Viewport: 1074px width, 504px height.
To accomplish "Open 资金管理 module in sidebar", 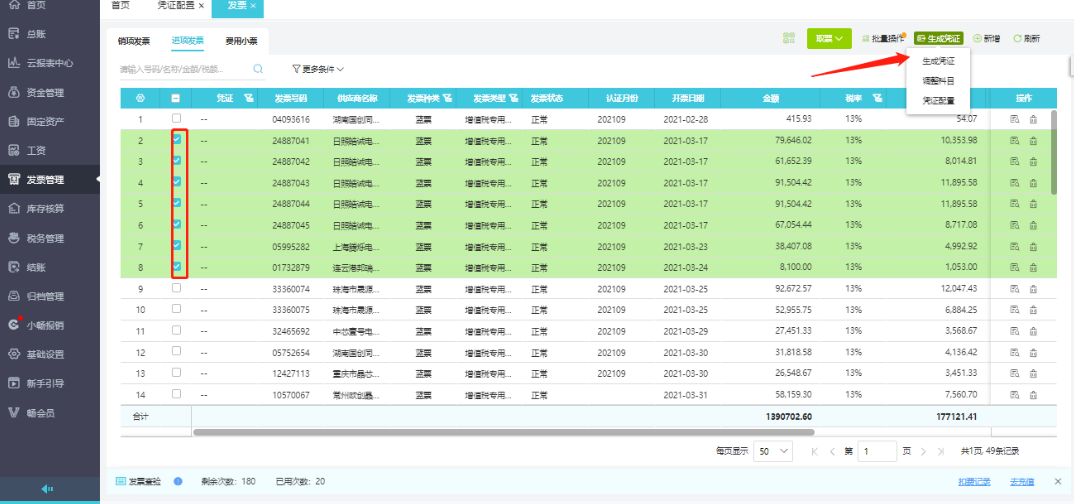I will 45,92.
